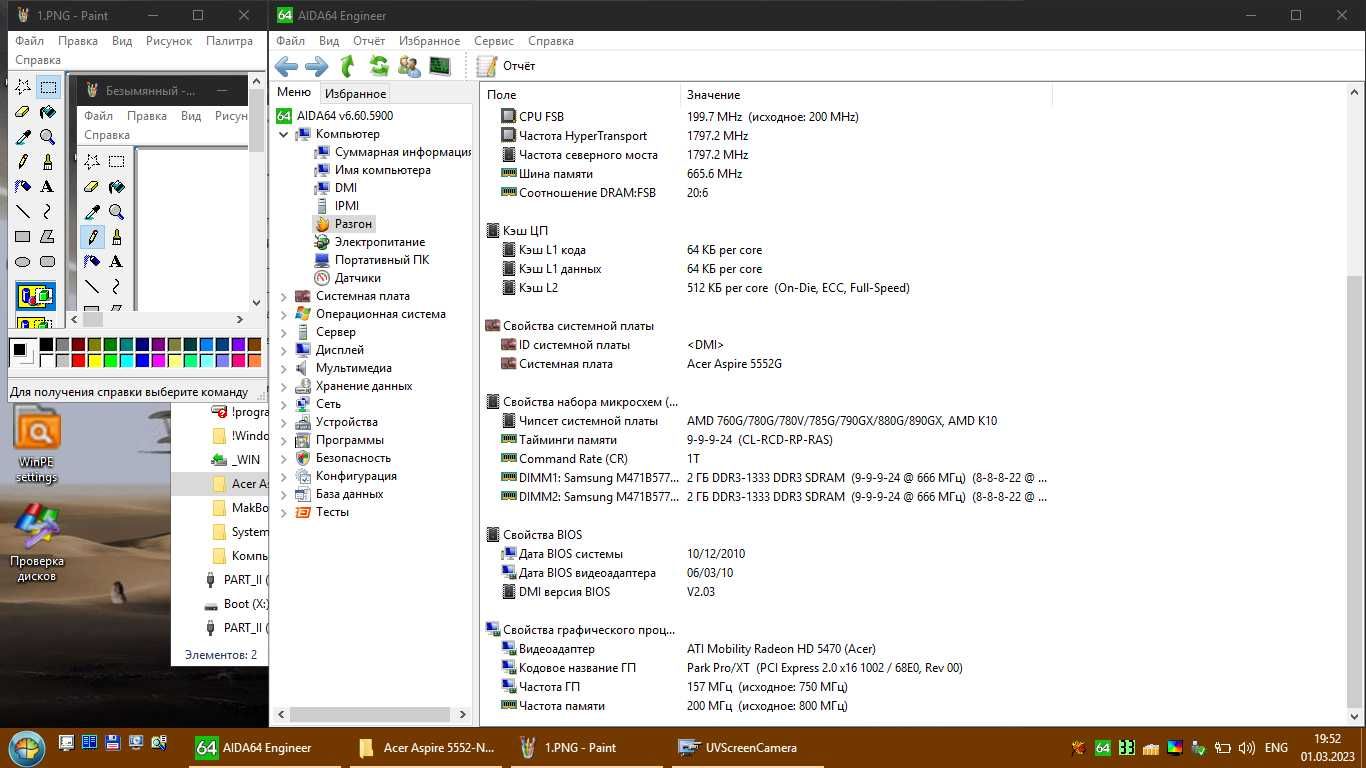1366x768 pixels.
Task: Choose the Rounded rectangle tool in Paint
Action: pos(47,262)
